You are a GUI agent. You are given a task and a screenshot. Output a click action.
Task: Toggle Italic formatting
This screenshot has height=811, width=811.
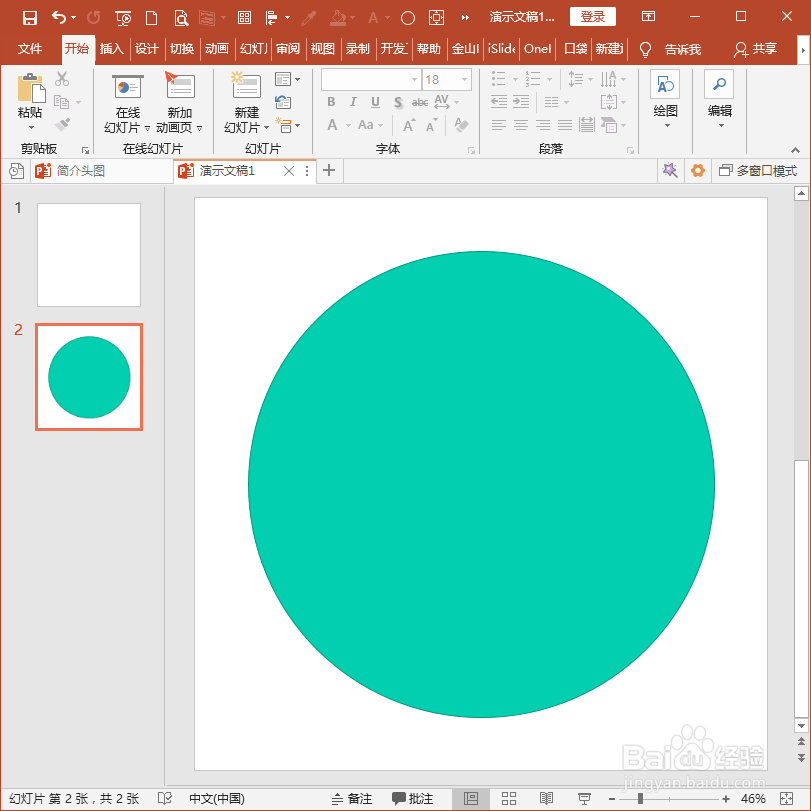353,102
